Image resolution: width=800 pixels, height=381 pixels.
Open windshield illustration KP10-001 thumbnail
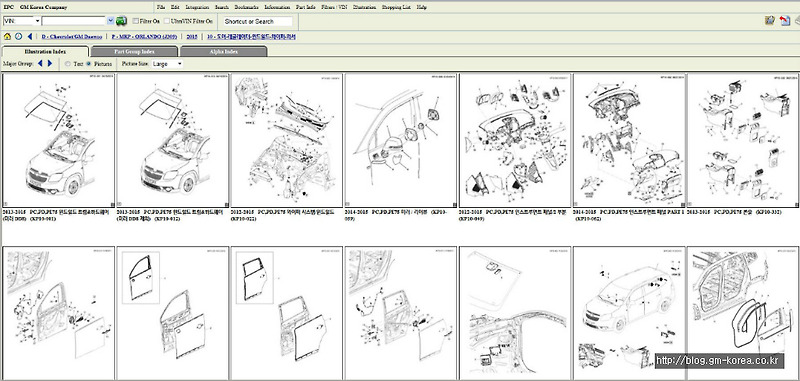coord(59,140)
